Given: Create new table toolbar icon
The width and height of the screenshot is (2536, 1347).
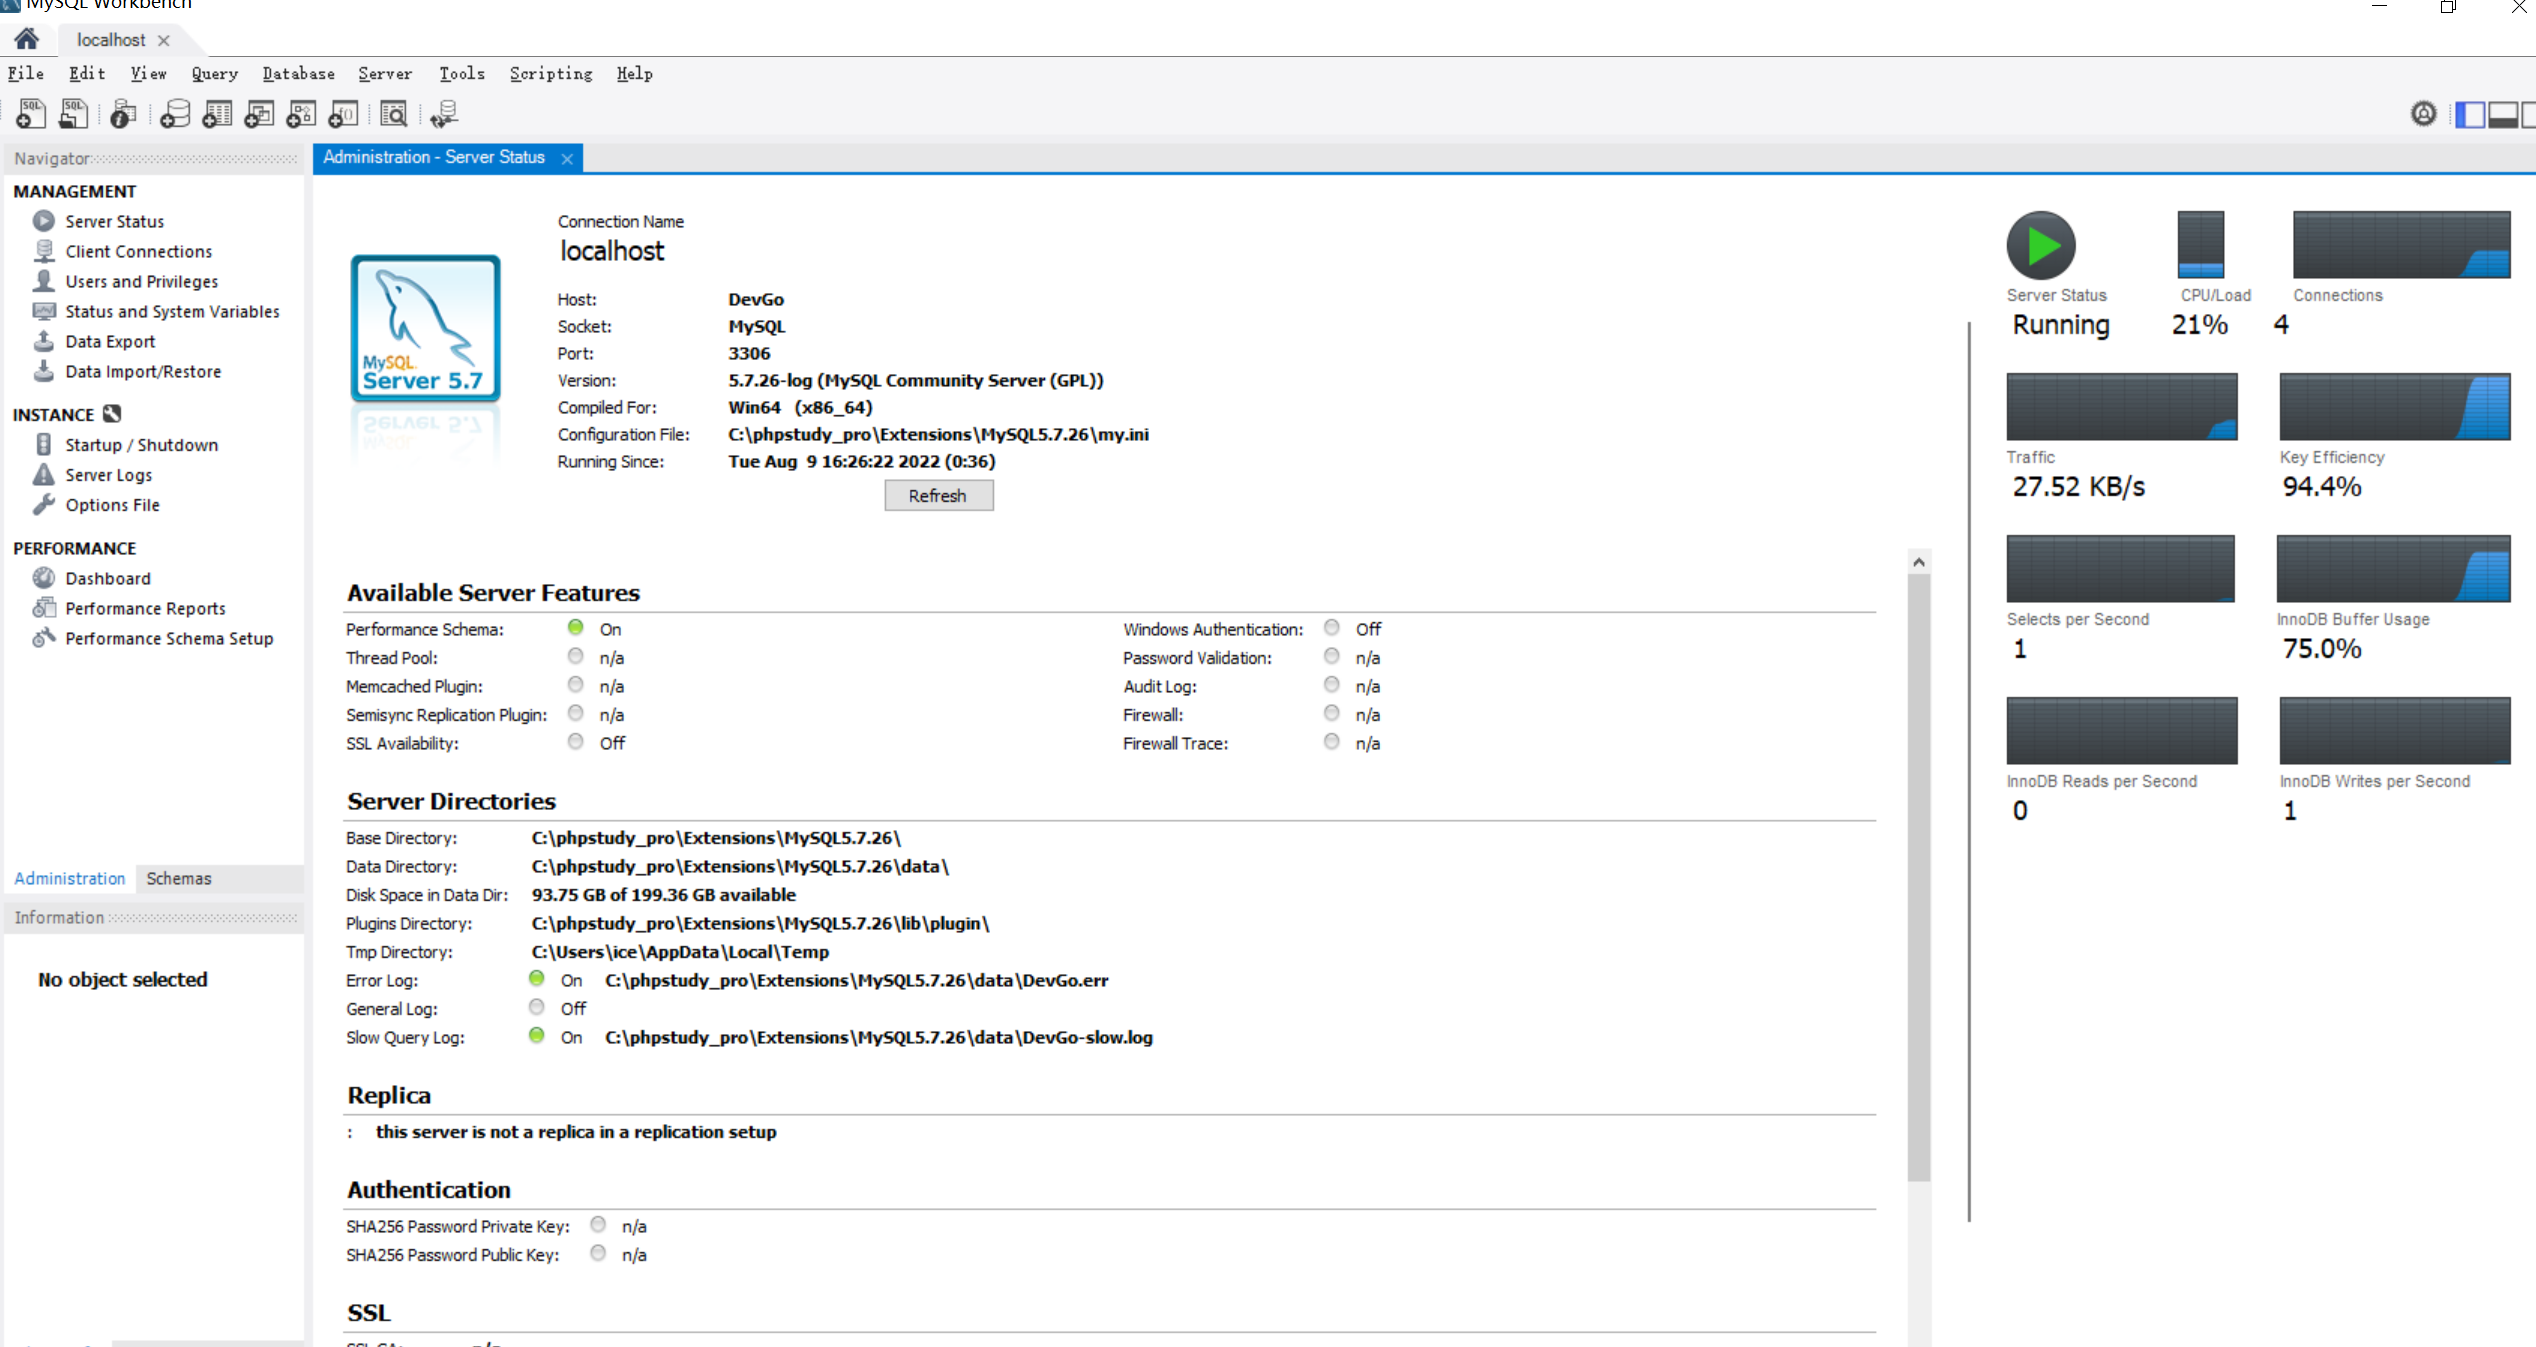Looking at the screenshot, I should [217, 114].
